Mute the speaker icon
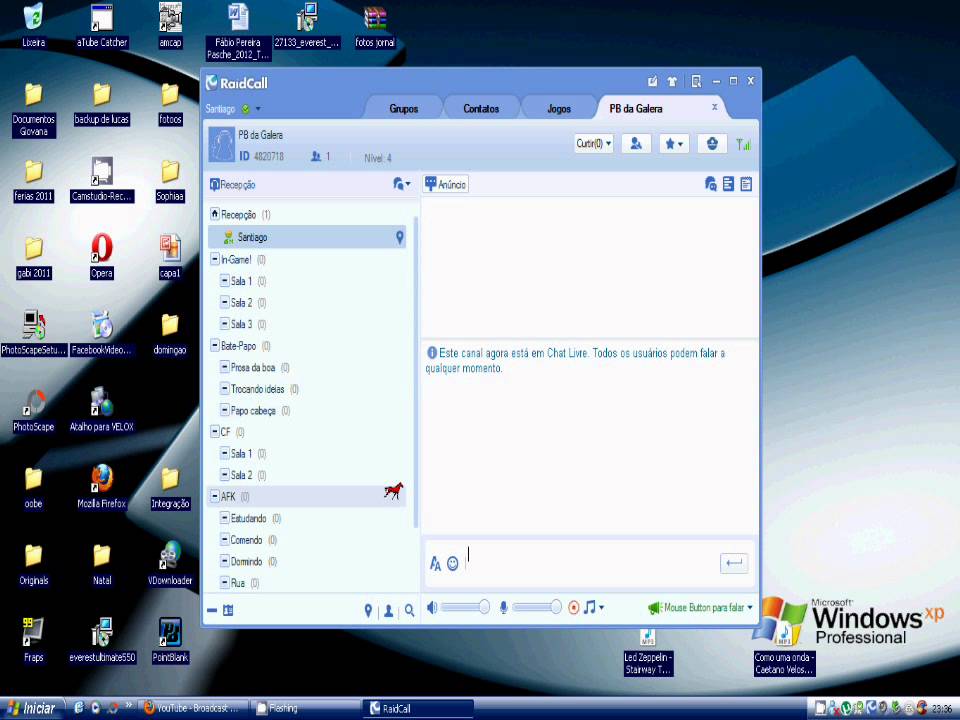 (x=432, y=607)
